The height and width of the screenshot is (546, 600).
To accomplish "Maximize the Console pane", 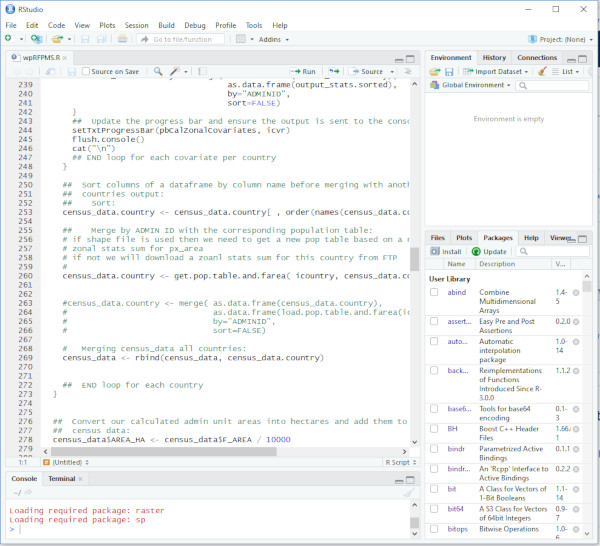I will coord(410,480).
